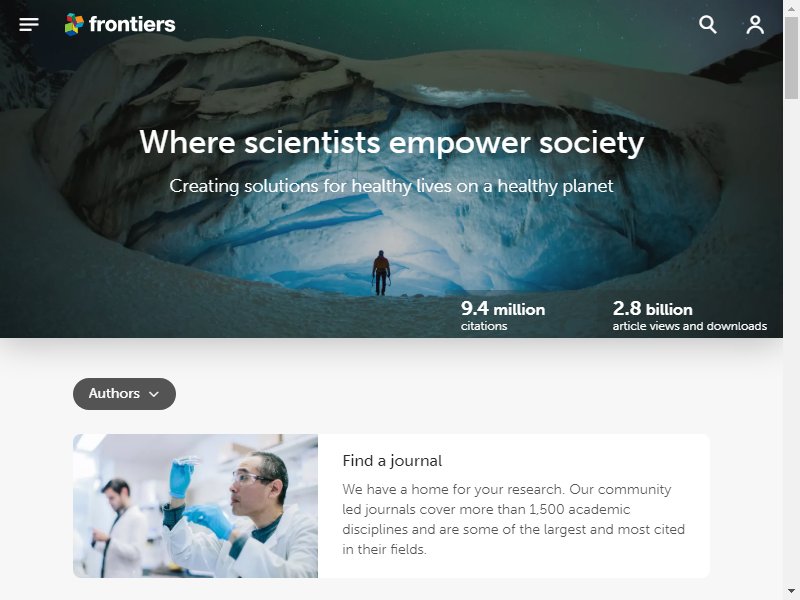Screen dimensions: 800x600
Task: Click the Find a journal description text
Action: click(513, 519)
